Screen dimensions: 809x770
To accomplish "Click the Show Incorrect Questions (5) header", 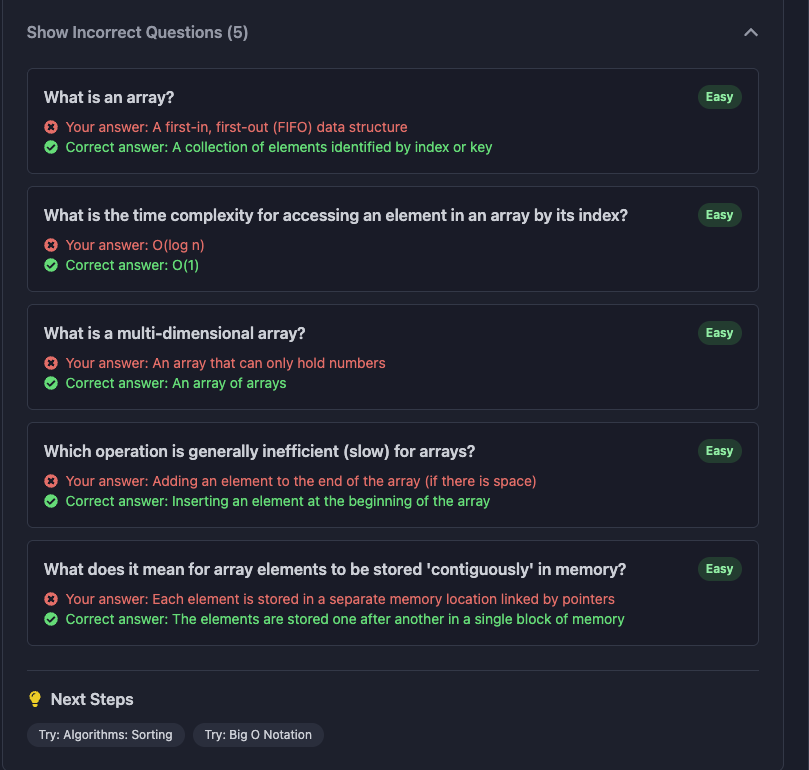I will tap(137, 33).
